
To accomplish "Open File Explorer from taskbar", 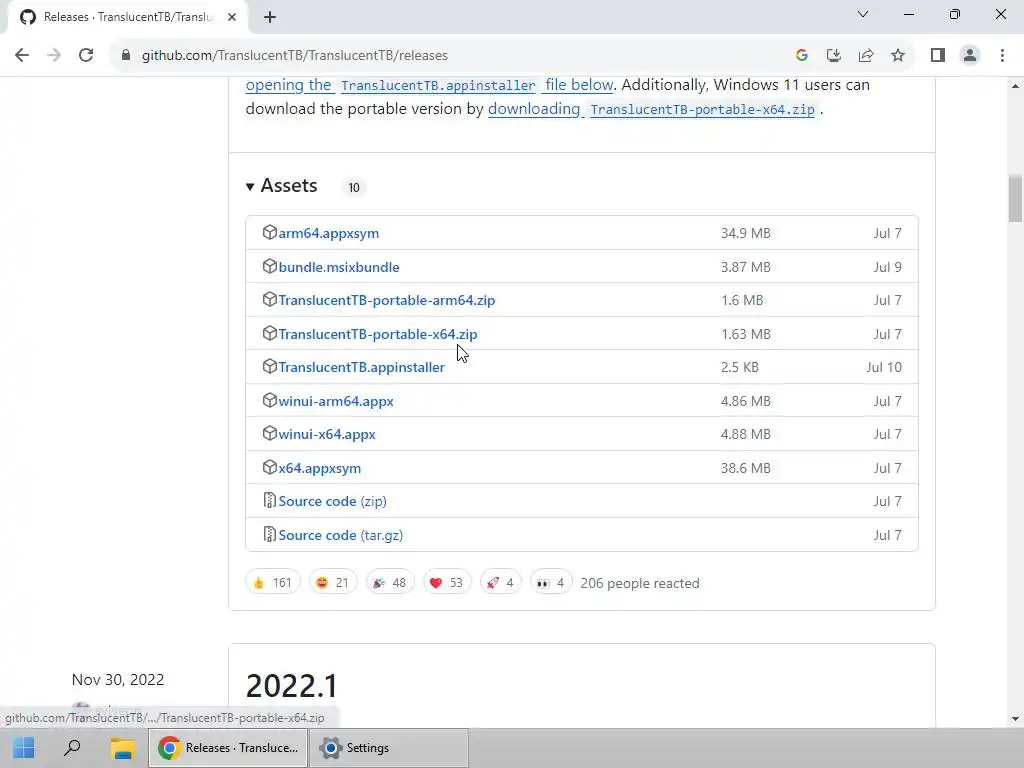I will tap(122, 748).
